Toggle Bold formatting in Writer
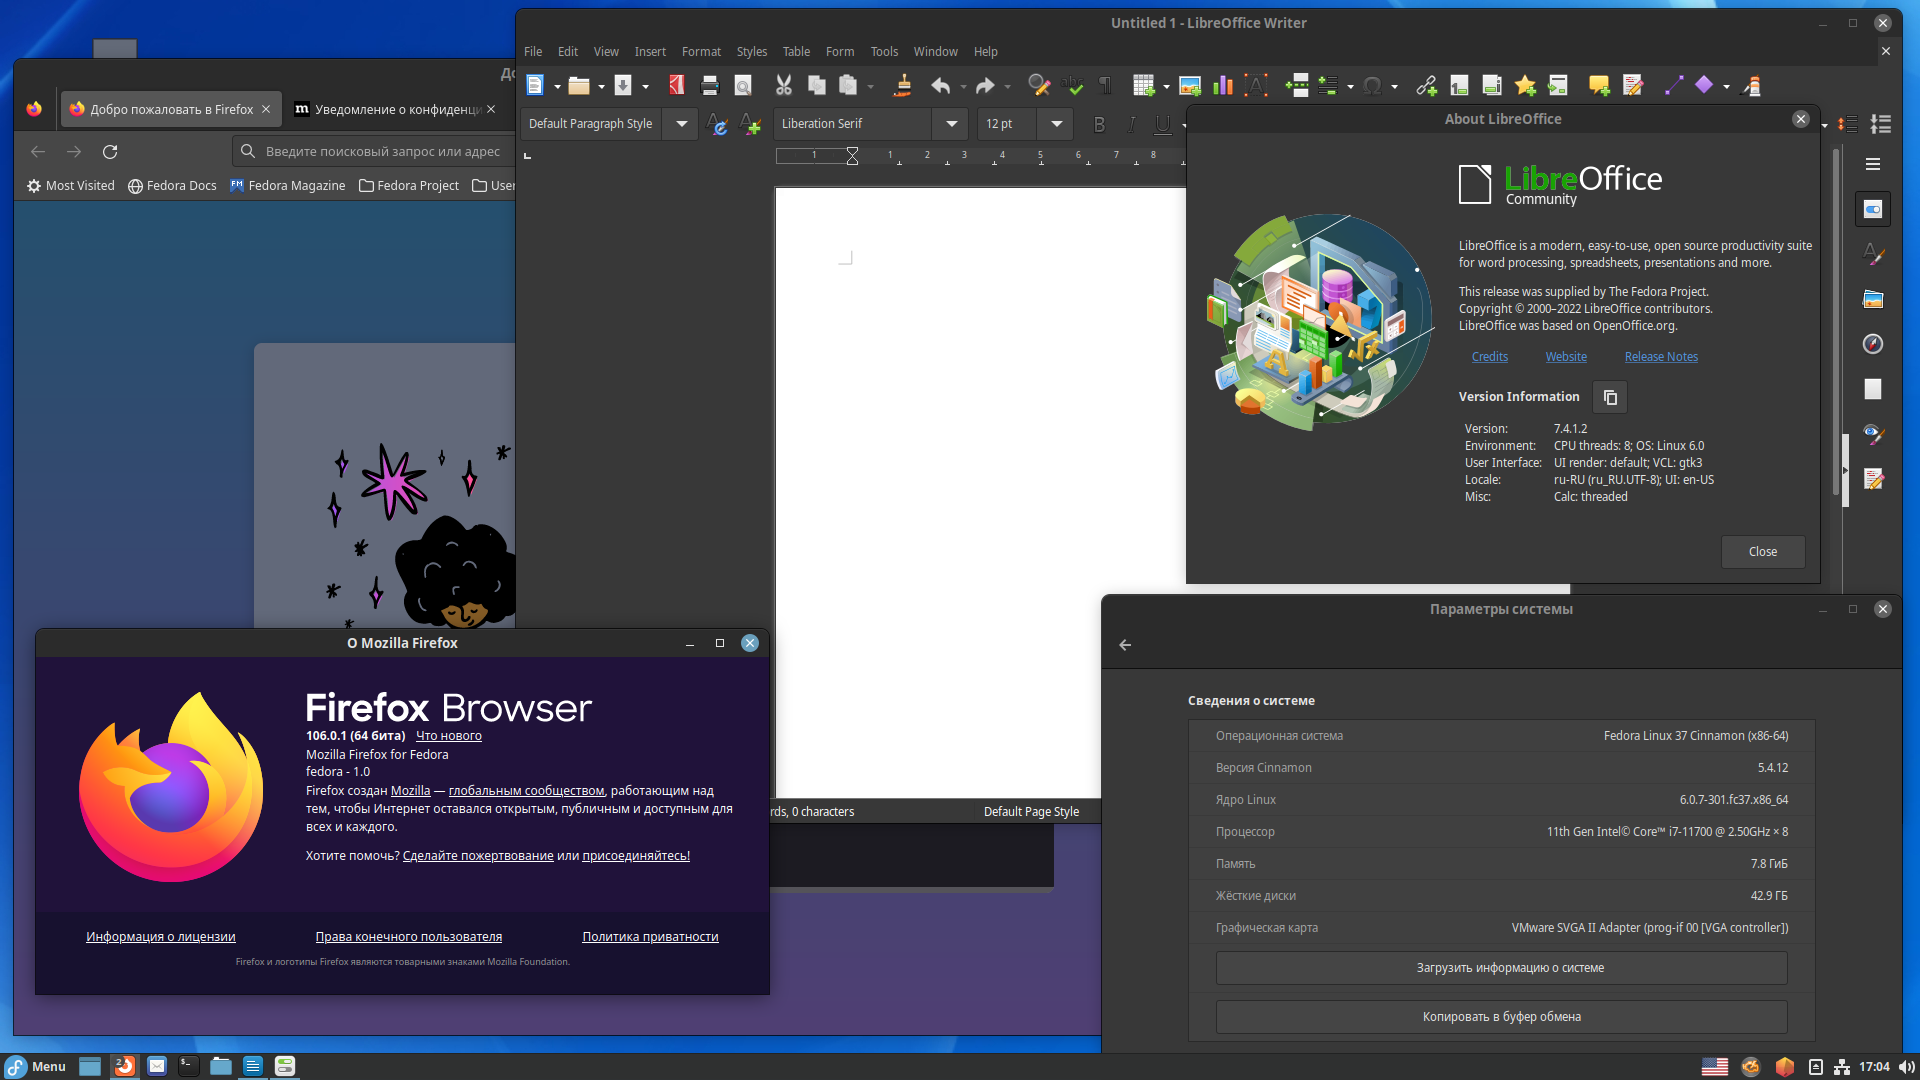This screenshot has height=1080, width=1920. coord(1099,124)
